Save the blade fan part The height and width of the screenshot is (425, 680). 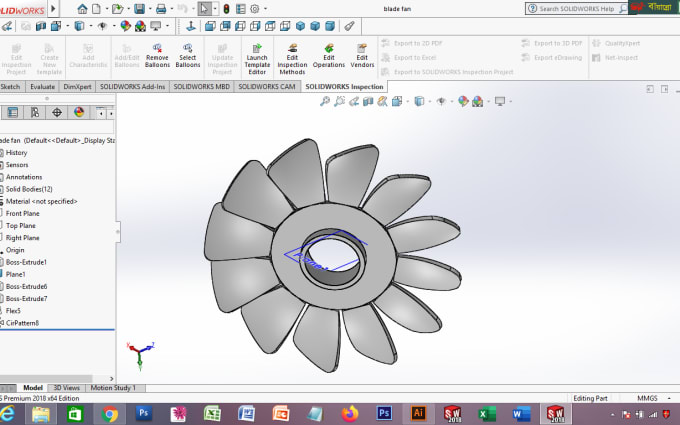pos(139,9)
